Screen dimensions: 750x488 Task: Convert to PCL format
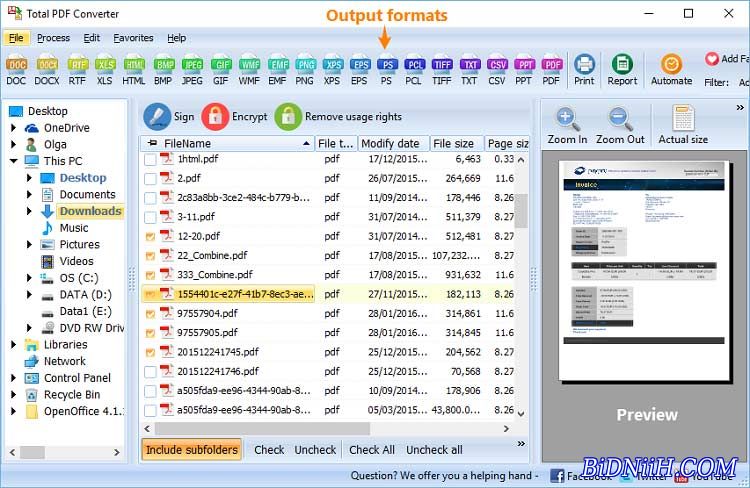(414, 70)
